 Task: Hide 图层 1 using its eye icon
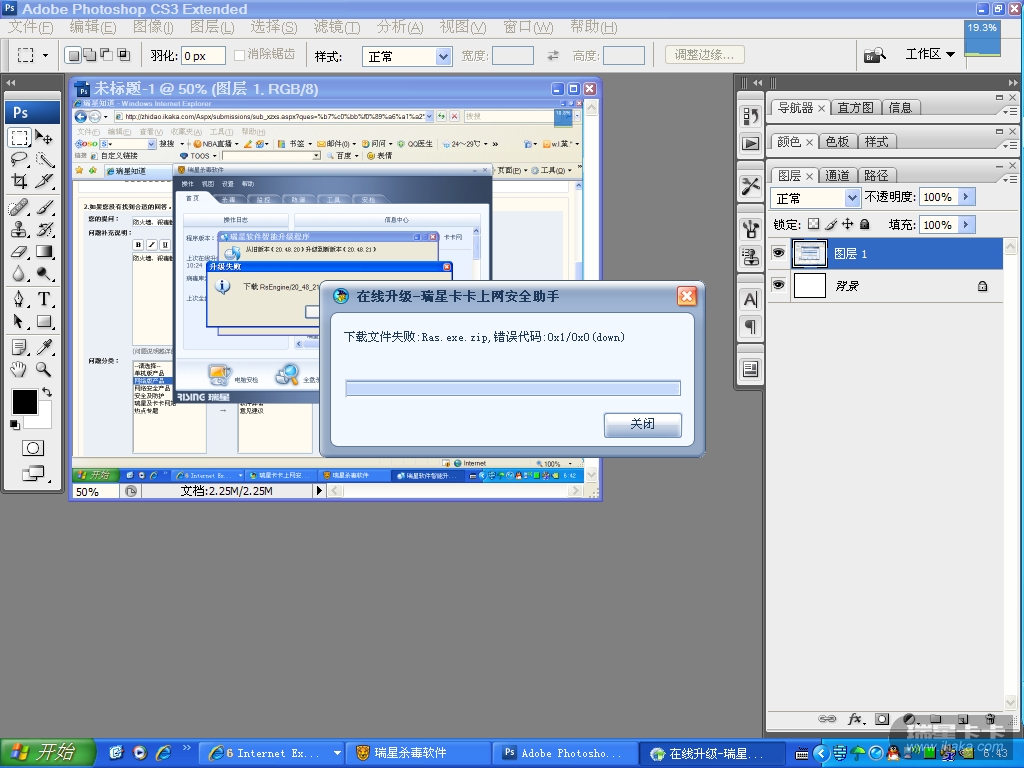(779, 254)
